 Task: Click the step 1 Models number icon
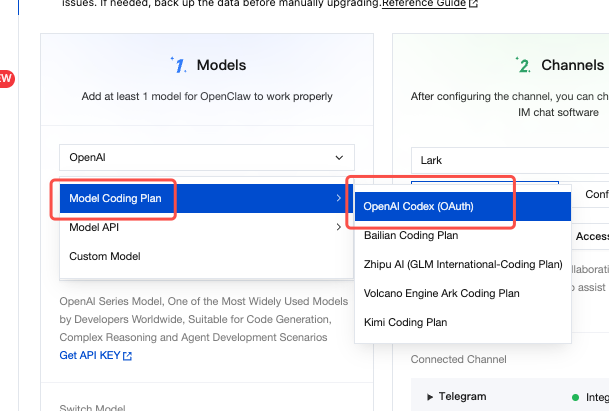[x=179, y=66]
